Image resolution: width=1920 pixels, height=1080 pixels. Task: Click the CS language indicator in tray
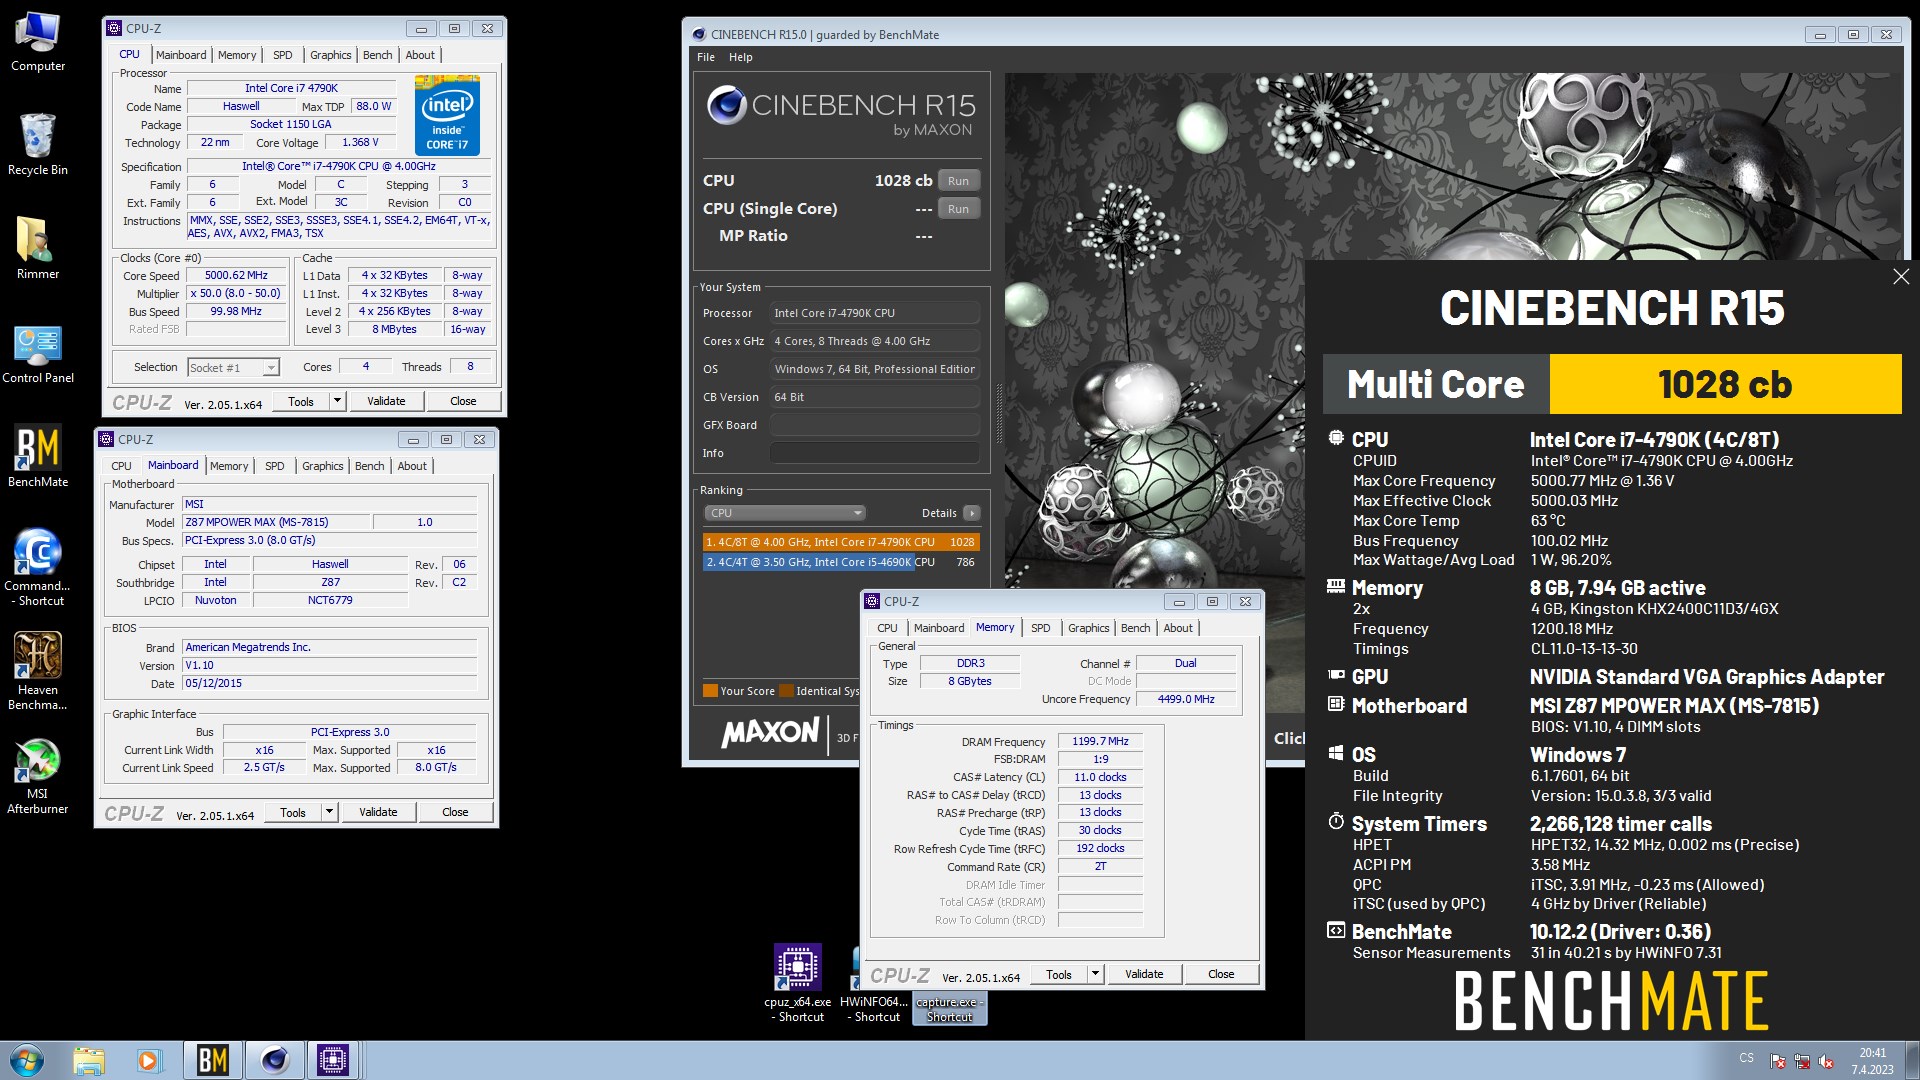[x=1746, y=1058]
